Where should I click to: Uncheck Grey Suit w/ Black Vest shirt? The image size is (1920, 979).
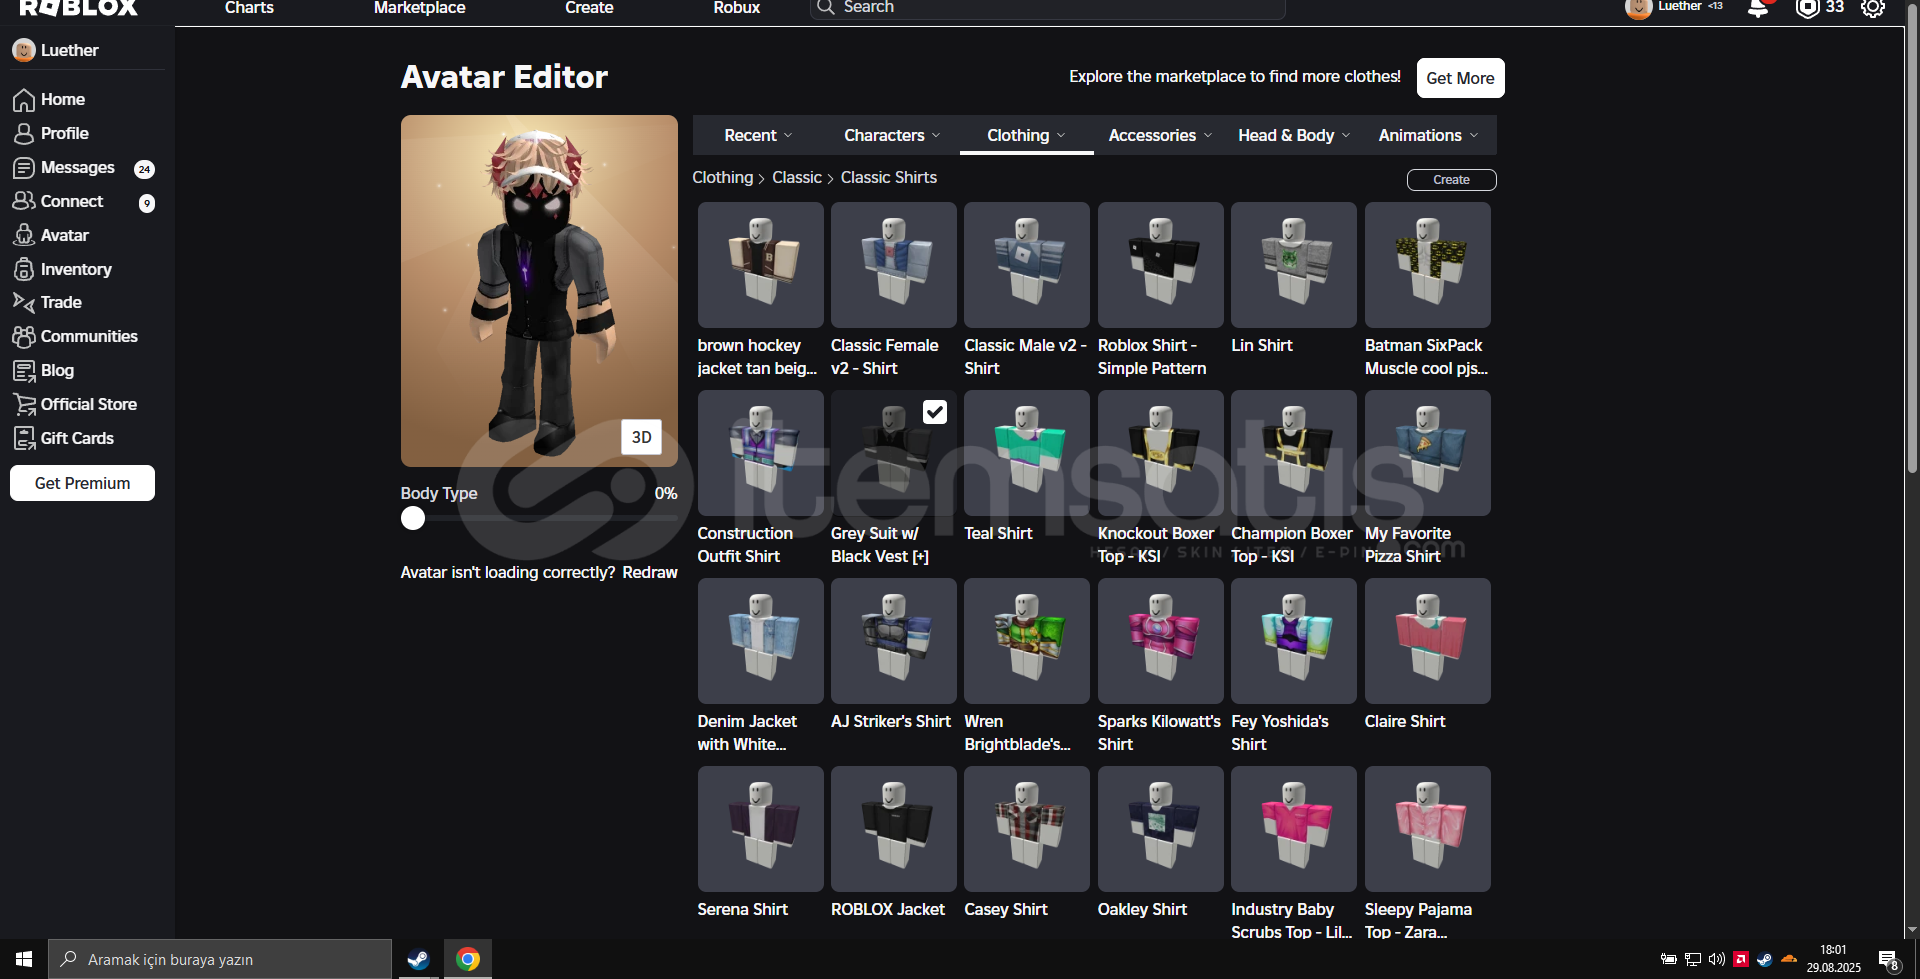pos(935,412)
